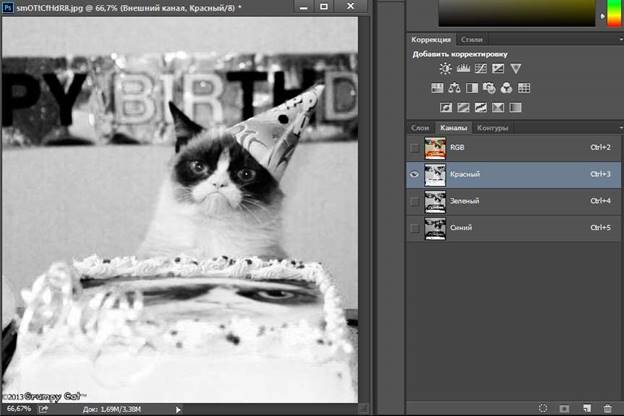The width and height of the screenshot is (624, 416).
Task: Click the 66,67% zoom field
Action: pos(19,409)
